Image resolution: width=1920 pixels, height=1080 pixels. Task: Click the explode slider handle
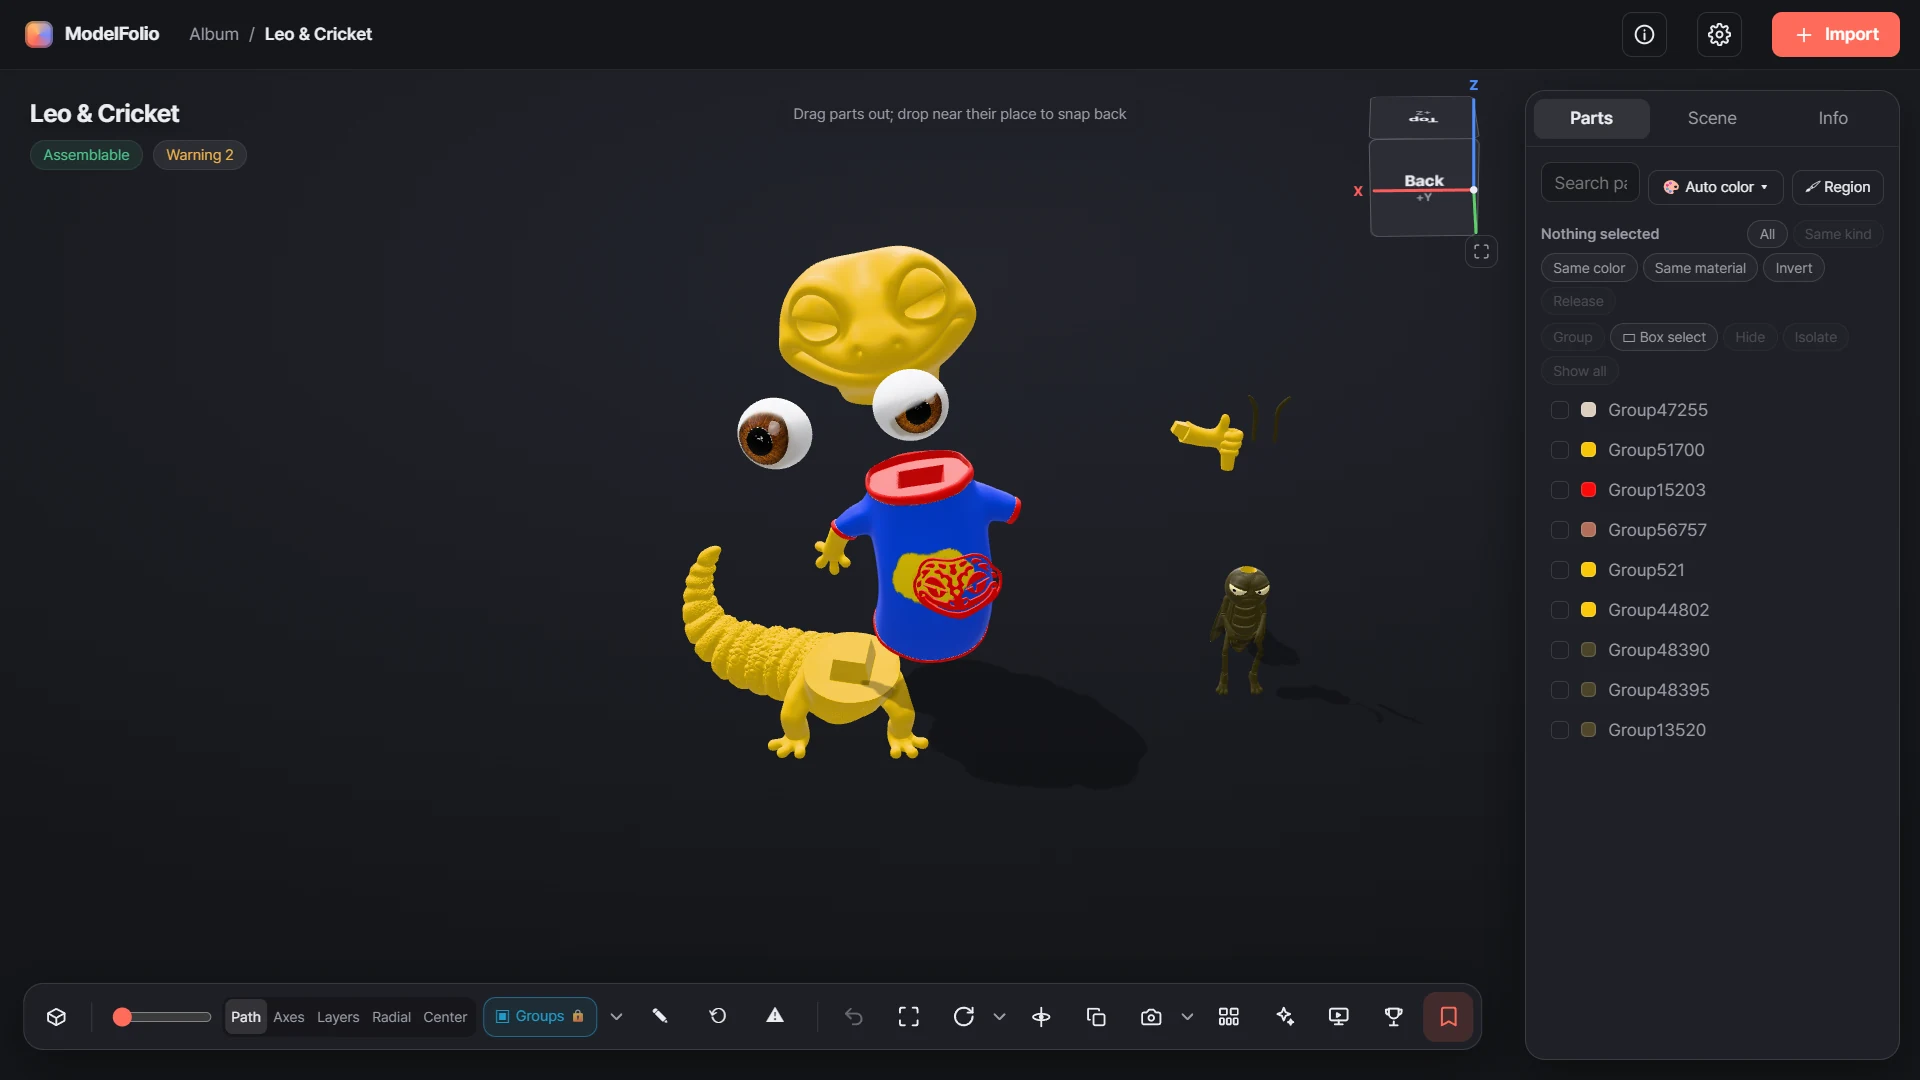pos(122,1017)
